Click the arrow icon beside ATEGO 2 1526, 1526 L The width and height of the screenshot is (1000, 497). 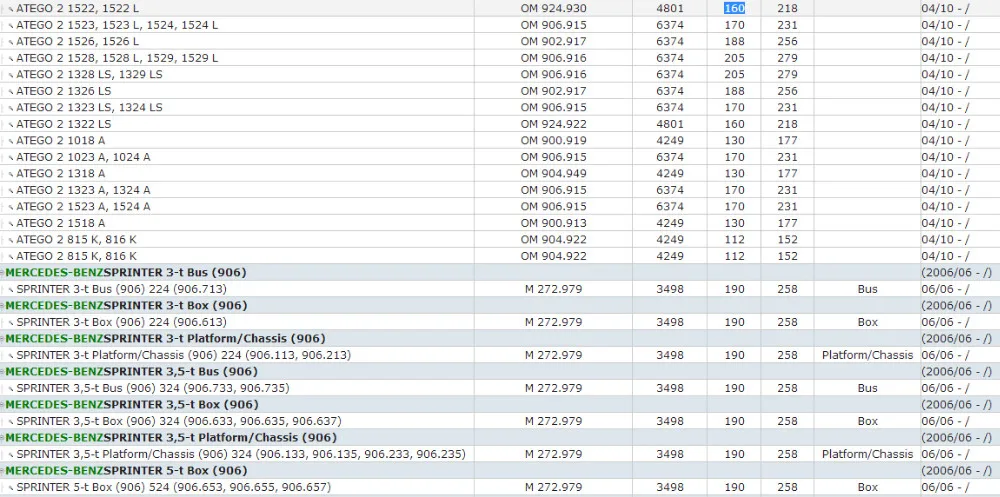[x=11, y=42]
